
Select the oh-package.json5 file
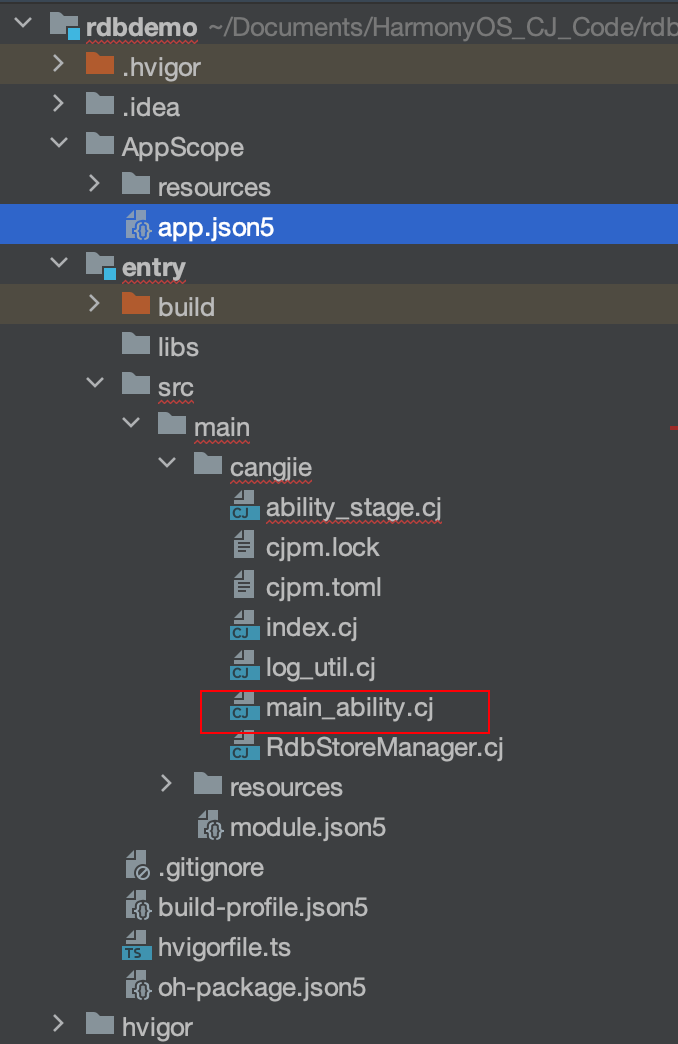pyautogui.click(x=262, y=988)
